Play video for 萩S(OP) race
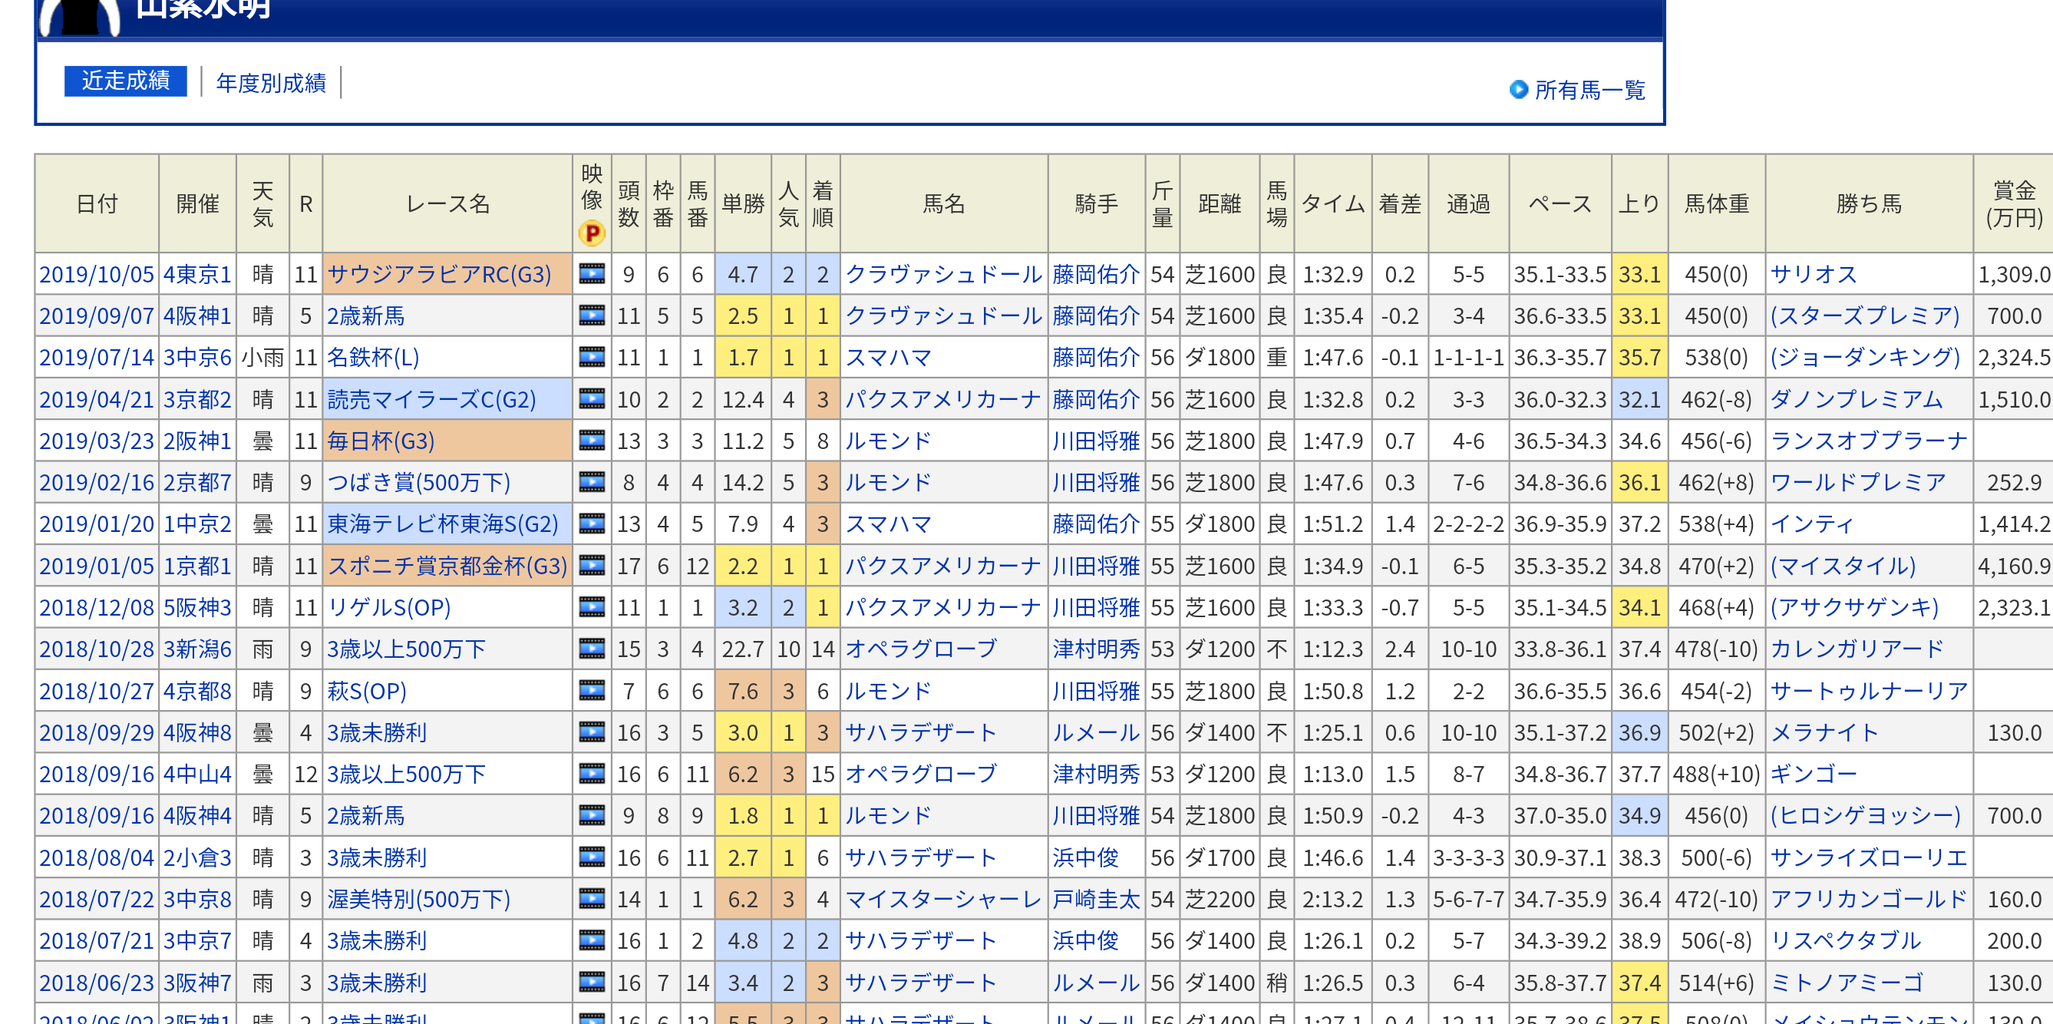This screenshot has width=2053, height=1024. [x=591, y=691]
